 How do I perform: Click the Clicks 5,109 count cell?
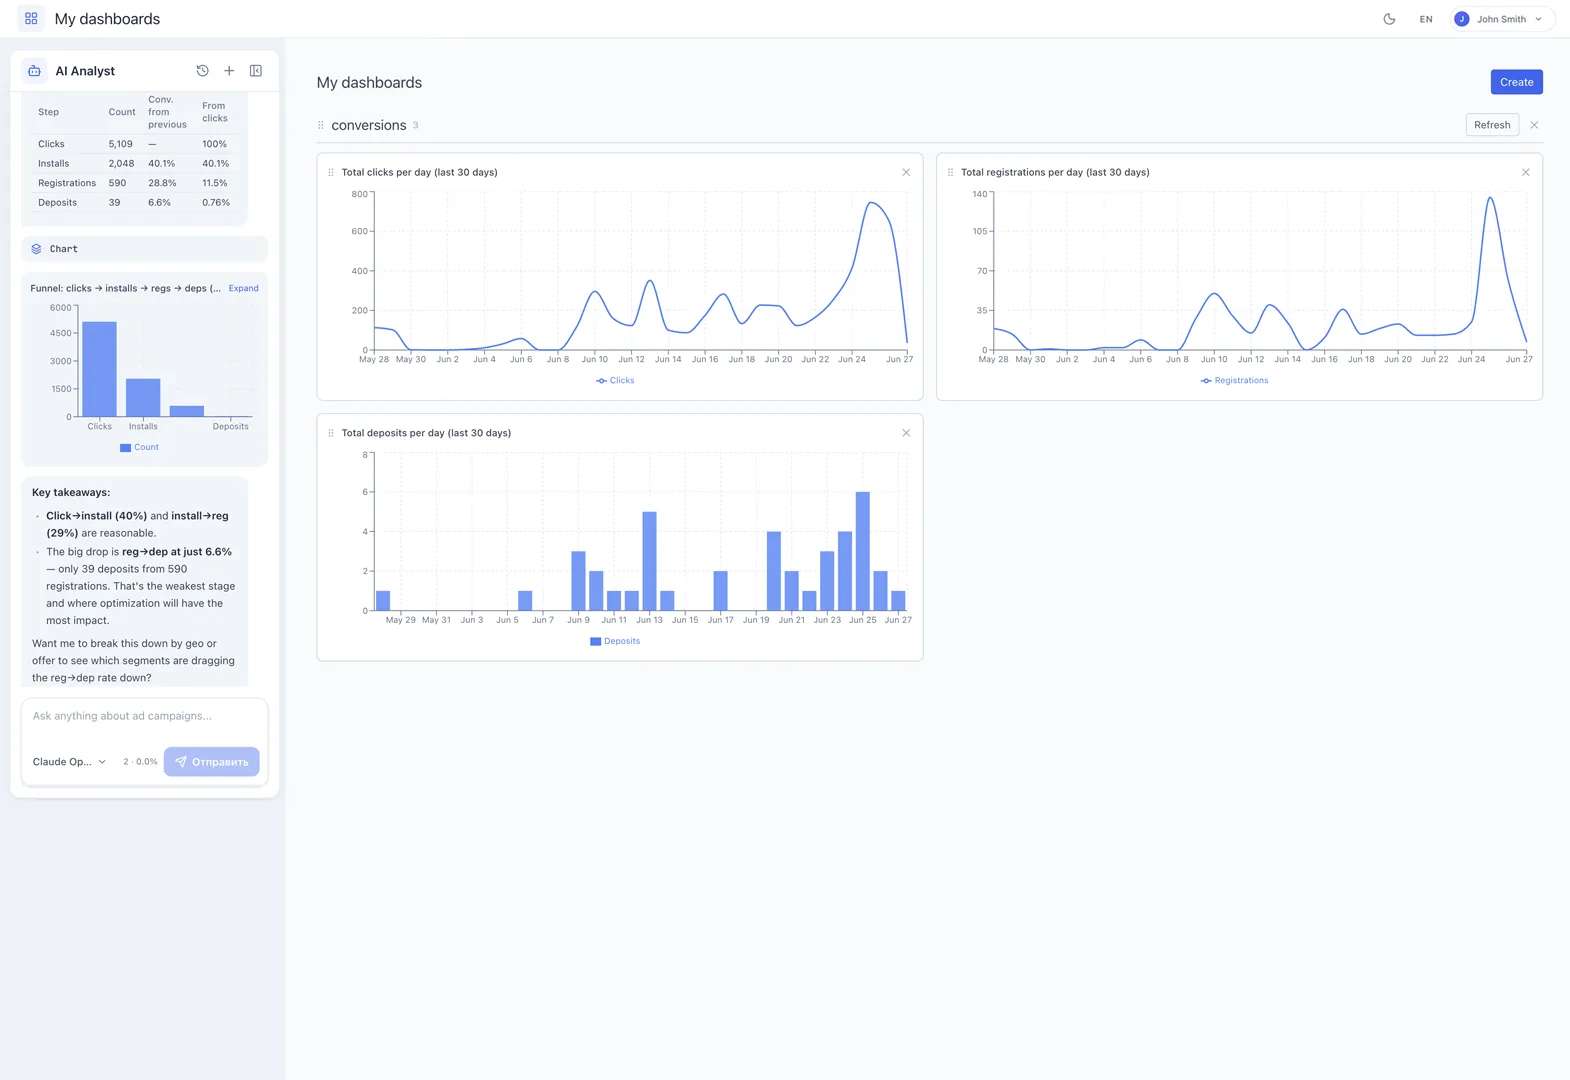coord(120,144)
